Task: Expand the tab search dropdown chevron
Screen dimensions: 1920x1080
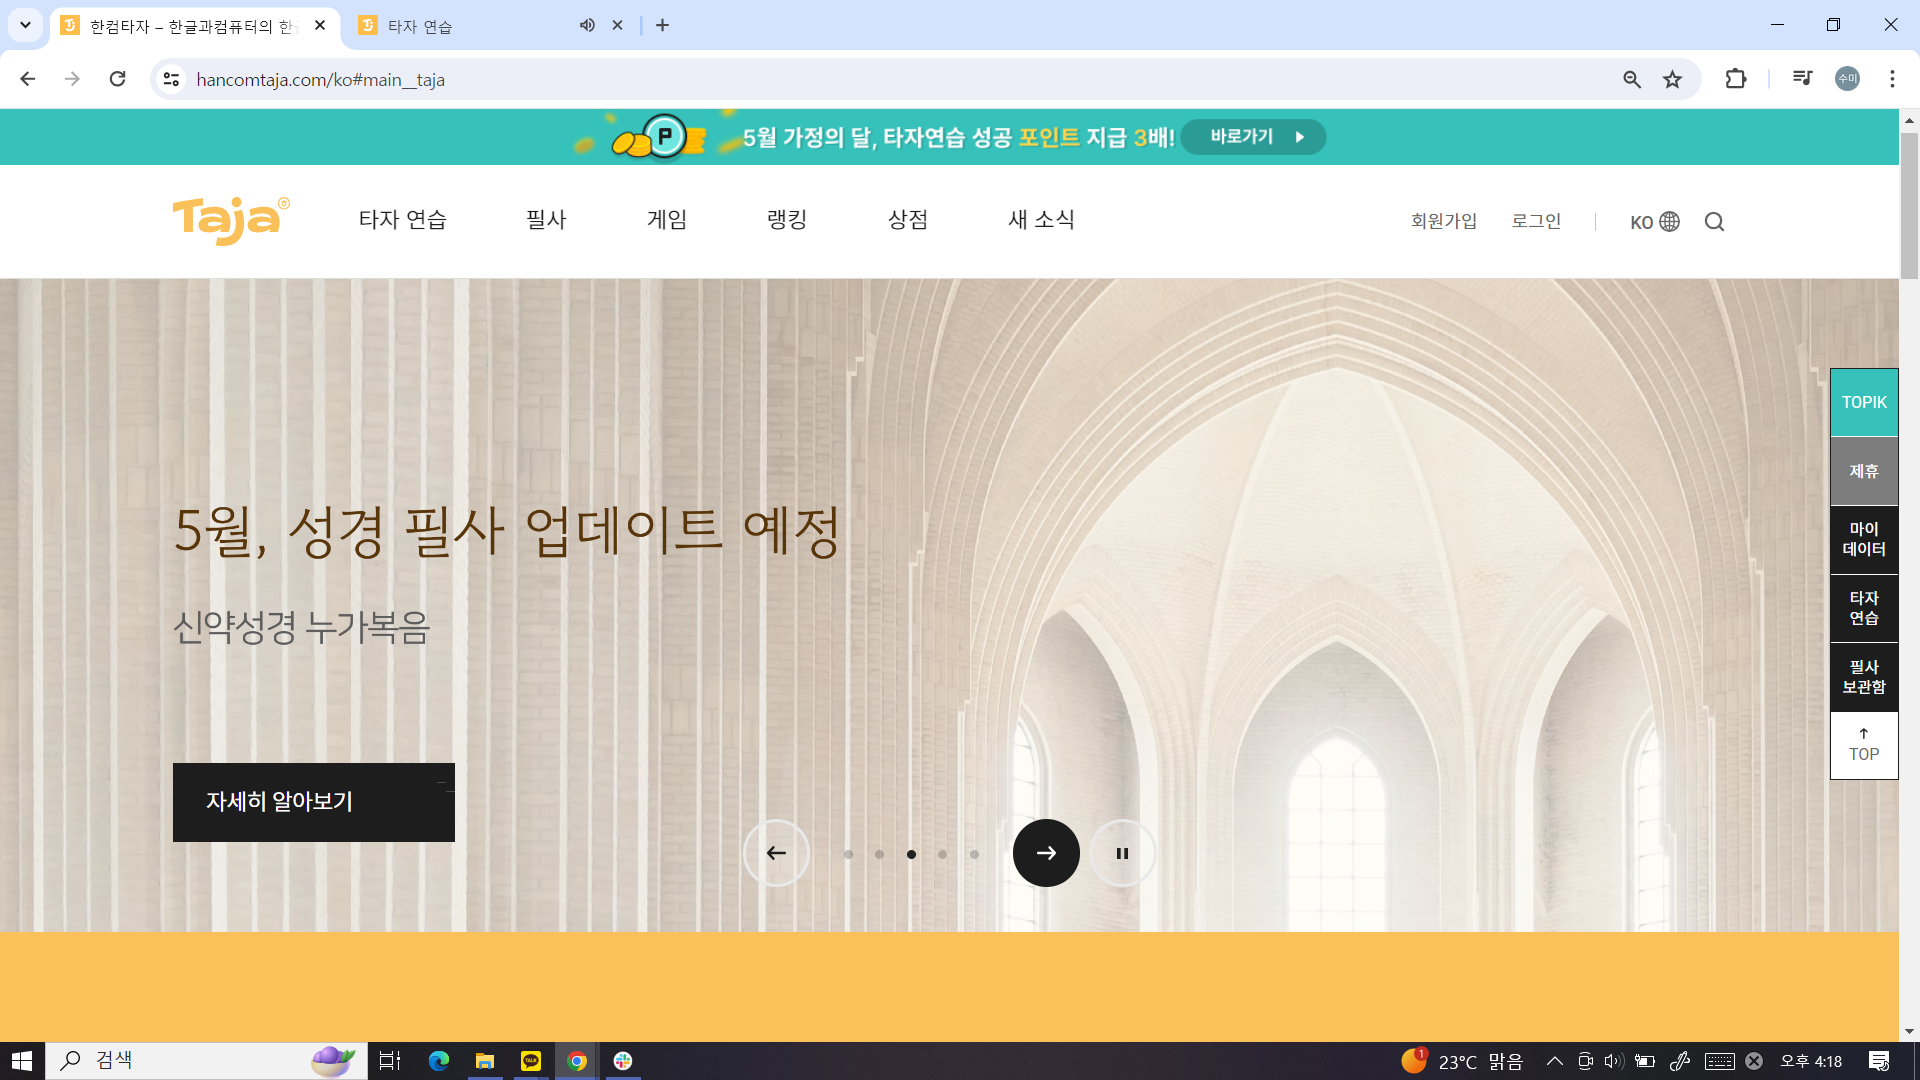Action: [25, 25]
